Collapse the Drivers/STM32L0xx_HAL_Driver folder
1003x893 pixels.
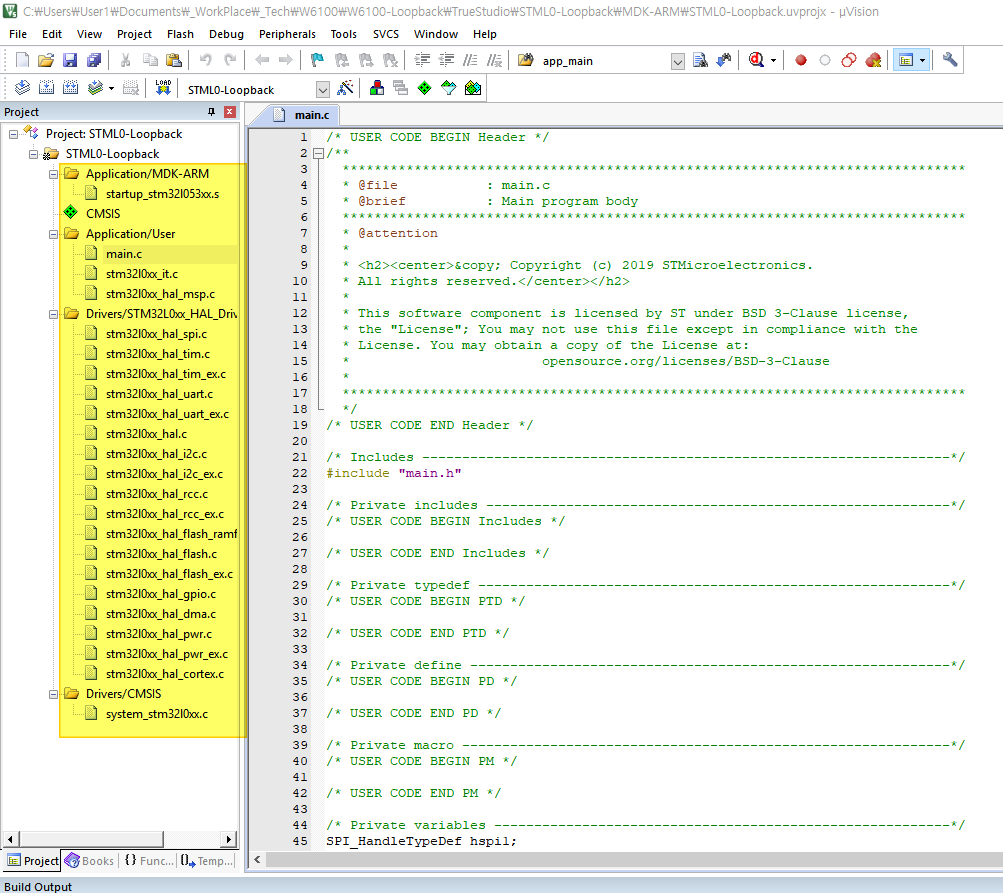pos(54,314)
